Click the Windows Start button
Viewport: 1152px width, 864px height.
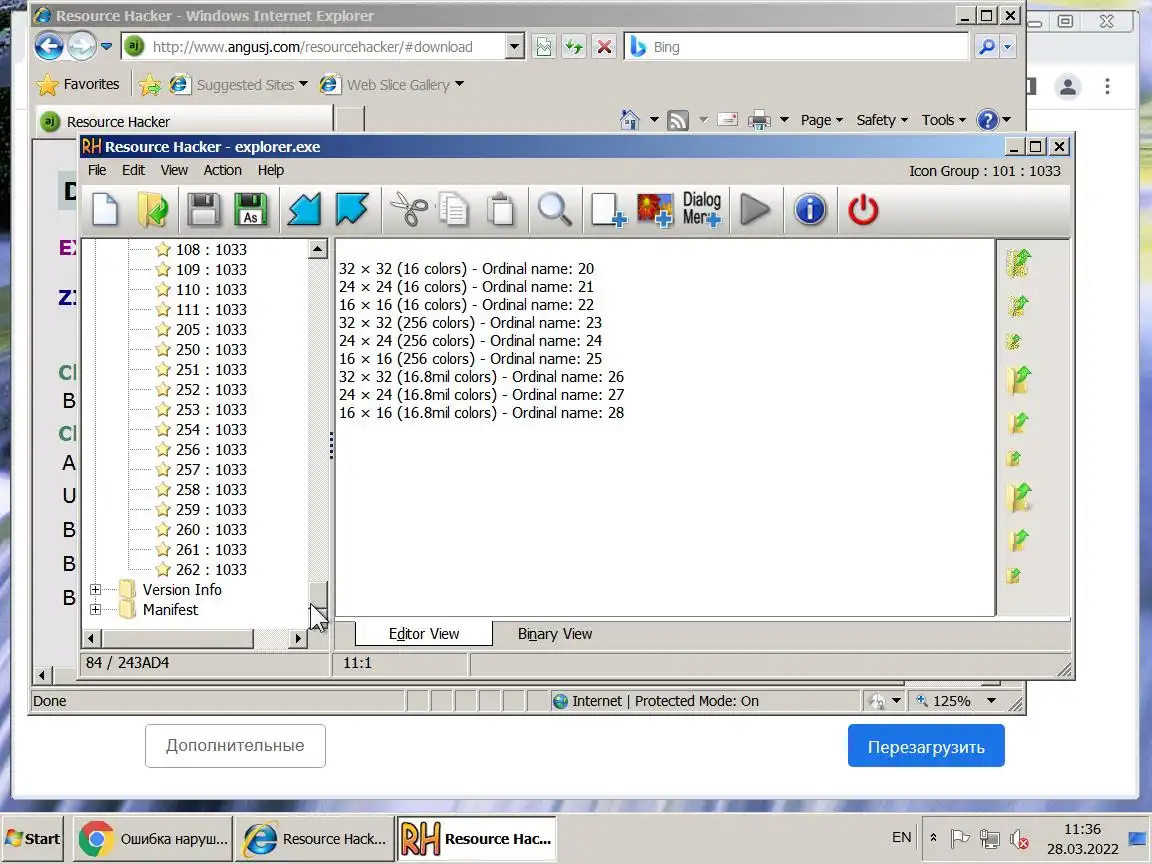point(32,838)
